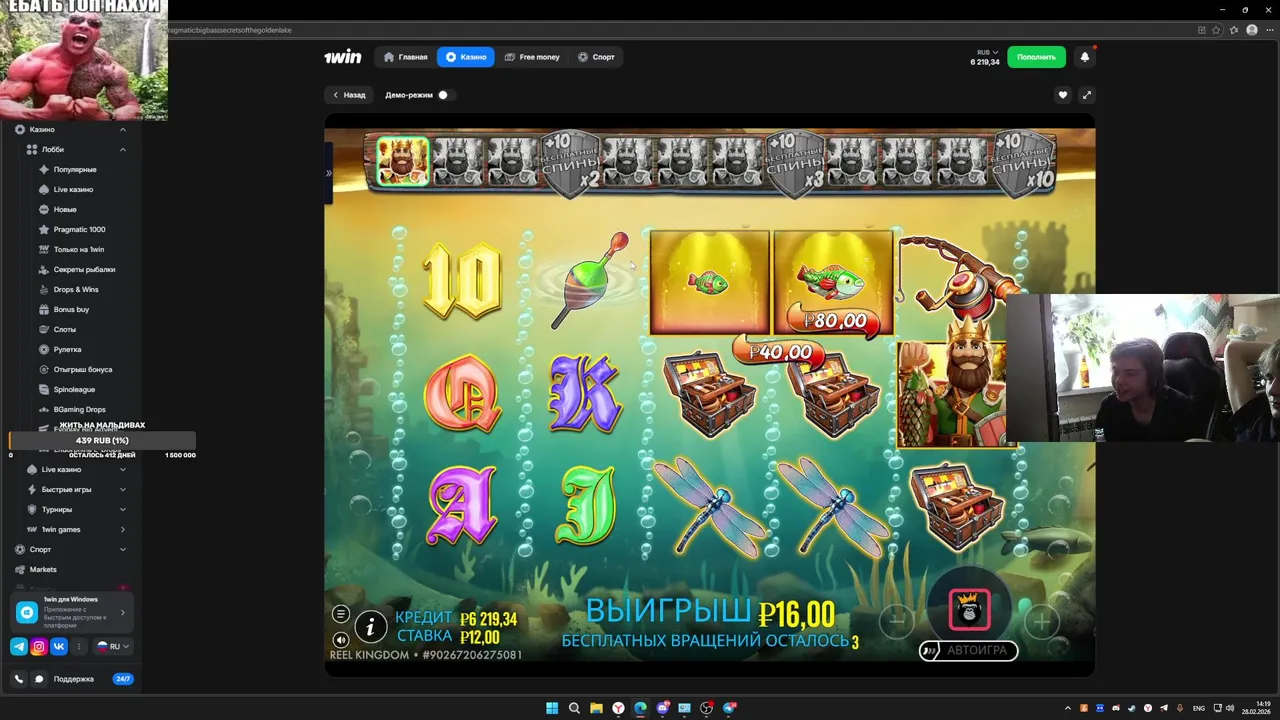Expand the game to fullscreen
The width and height of the screenshot is (1280, 720).
pos(1087,95)
